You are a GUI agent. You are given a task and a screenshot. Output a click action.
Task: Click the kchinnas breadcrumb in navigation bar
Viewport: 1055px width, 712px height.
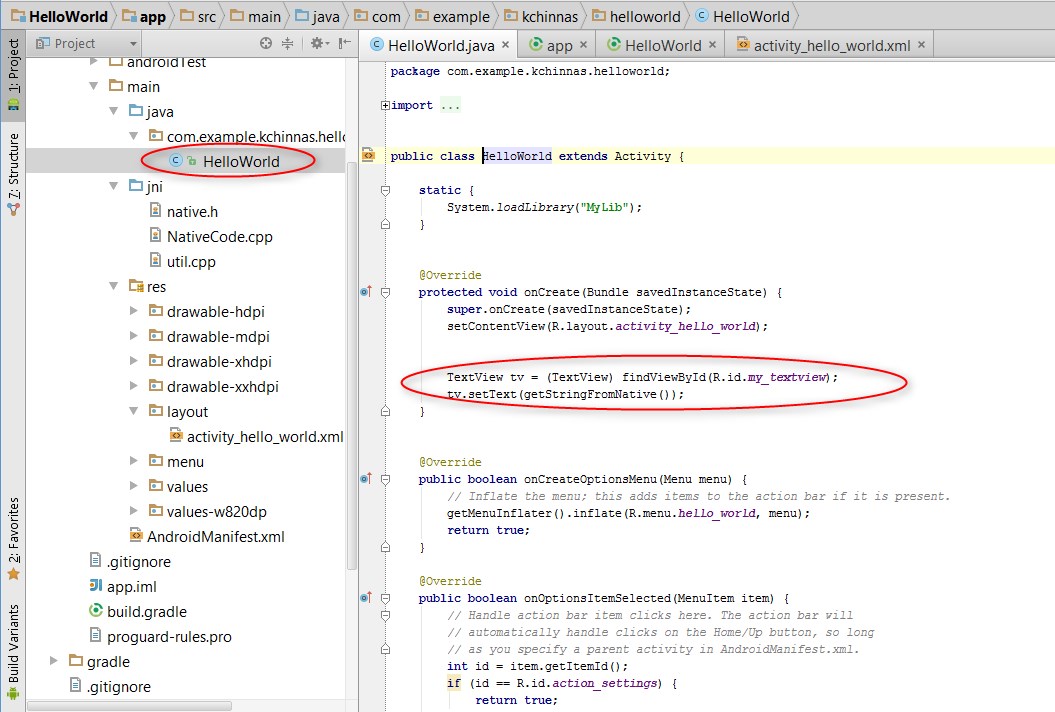541,16
